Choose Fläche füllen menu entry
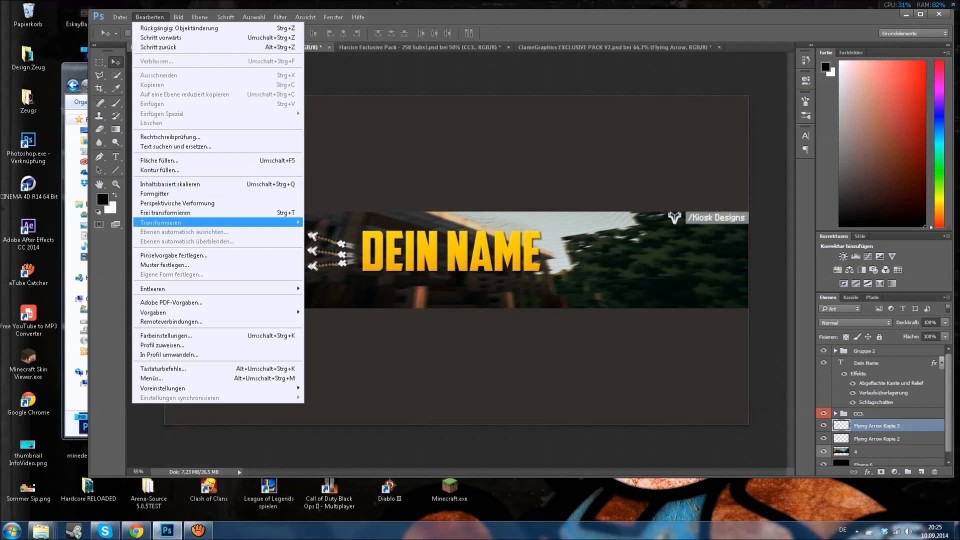The image size is (960, 540). coord(218,160)
